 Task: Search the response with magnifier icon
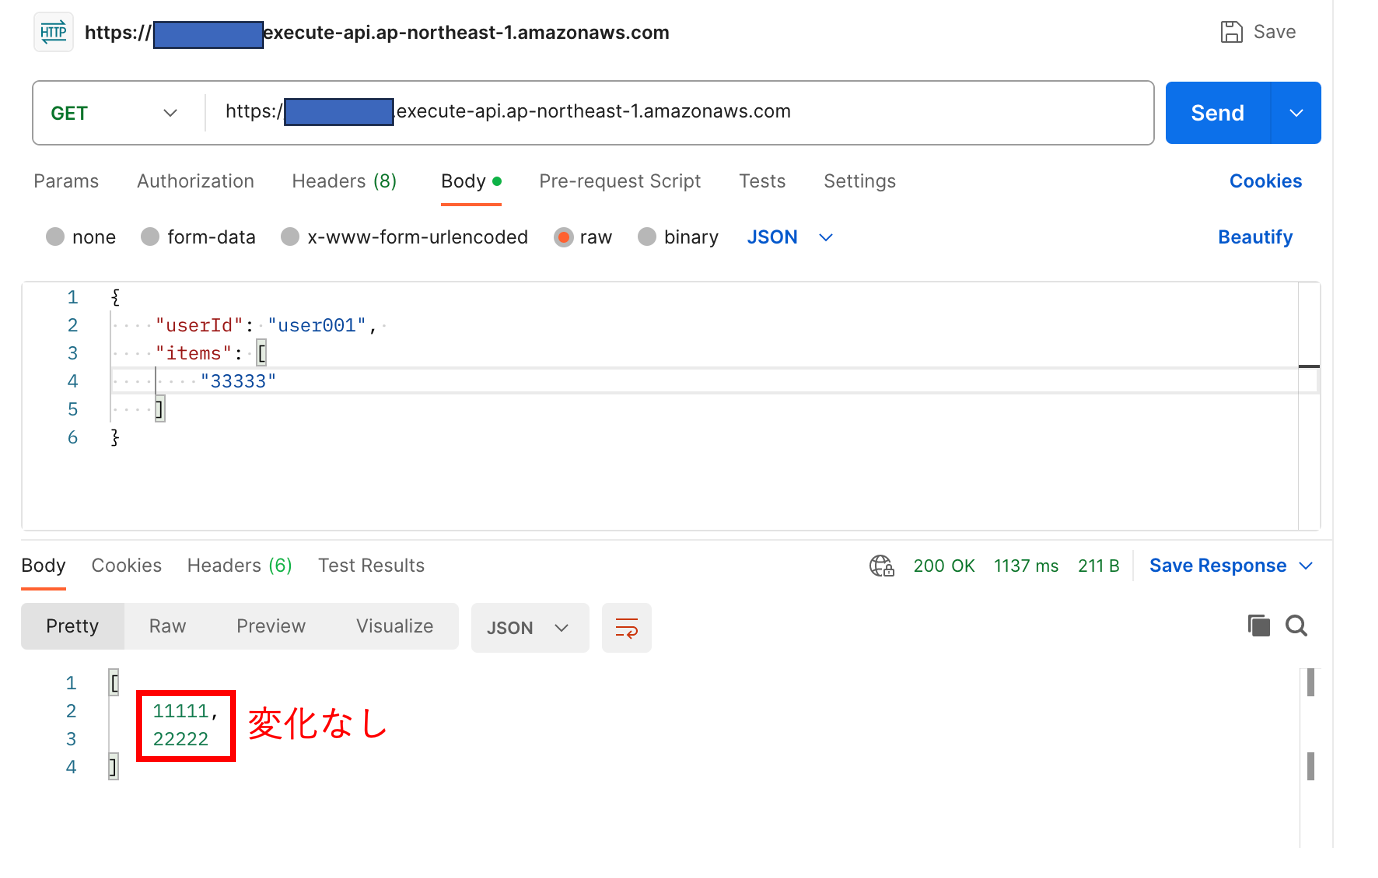pyautogui.click(x=1296, y=626)
